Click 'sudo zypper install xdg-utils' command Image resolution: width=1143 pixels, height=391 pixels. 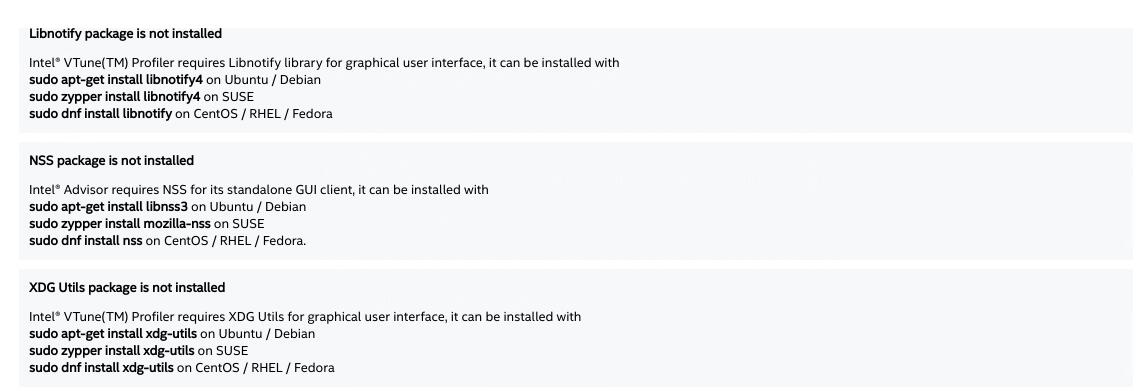112,350
